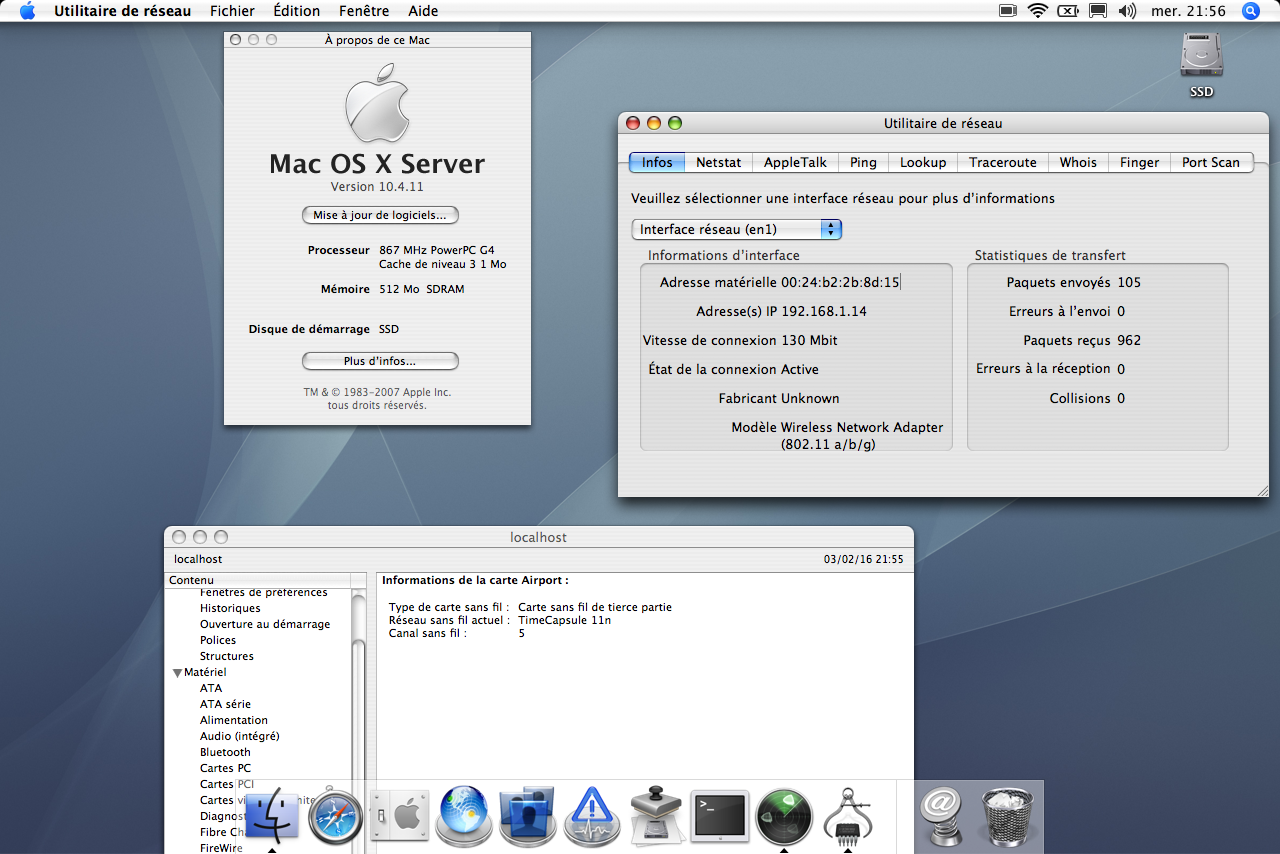Click the volume icon in menu bar

pyautogui.click(x=1127, y=11)
